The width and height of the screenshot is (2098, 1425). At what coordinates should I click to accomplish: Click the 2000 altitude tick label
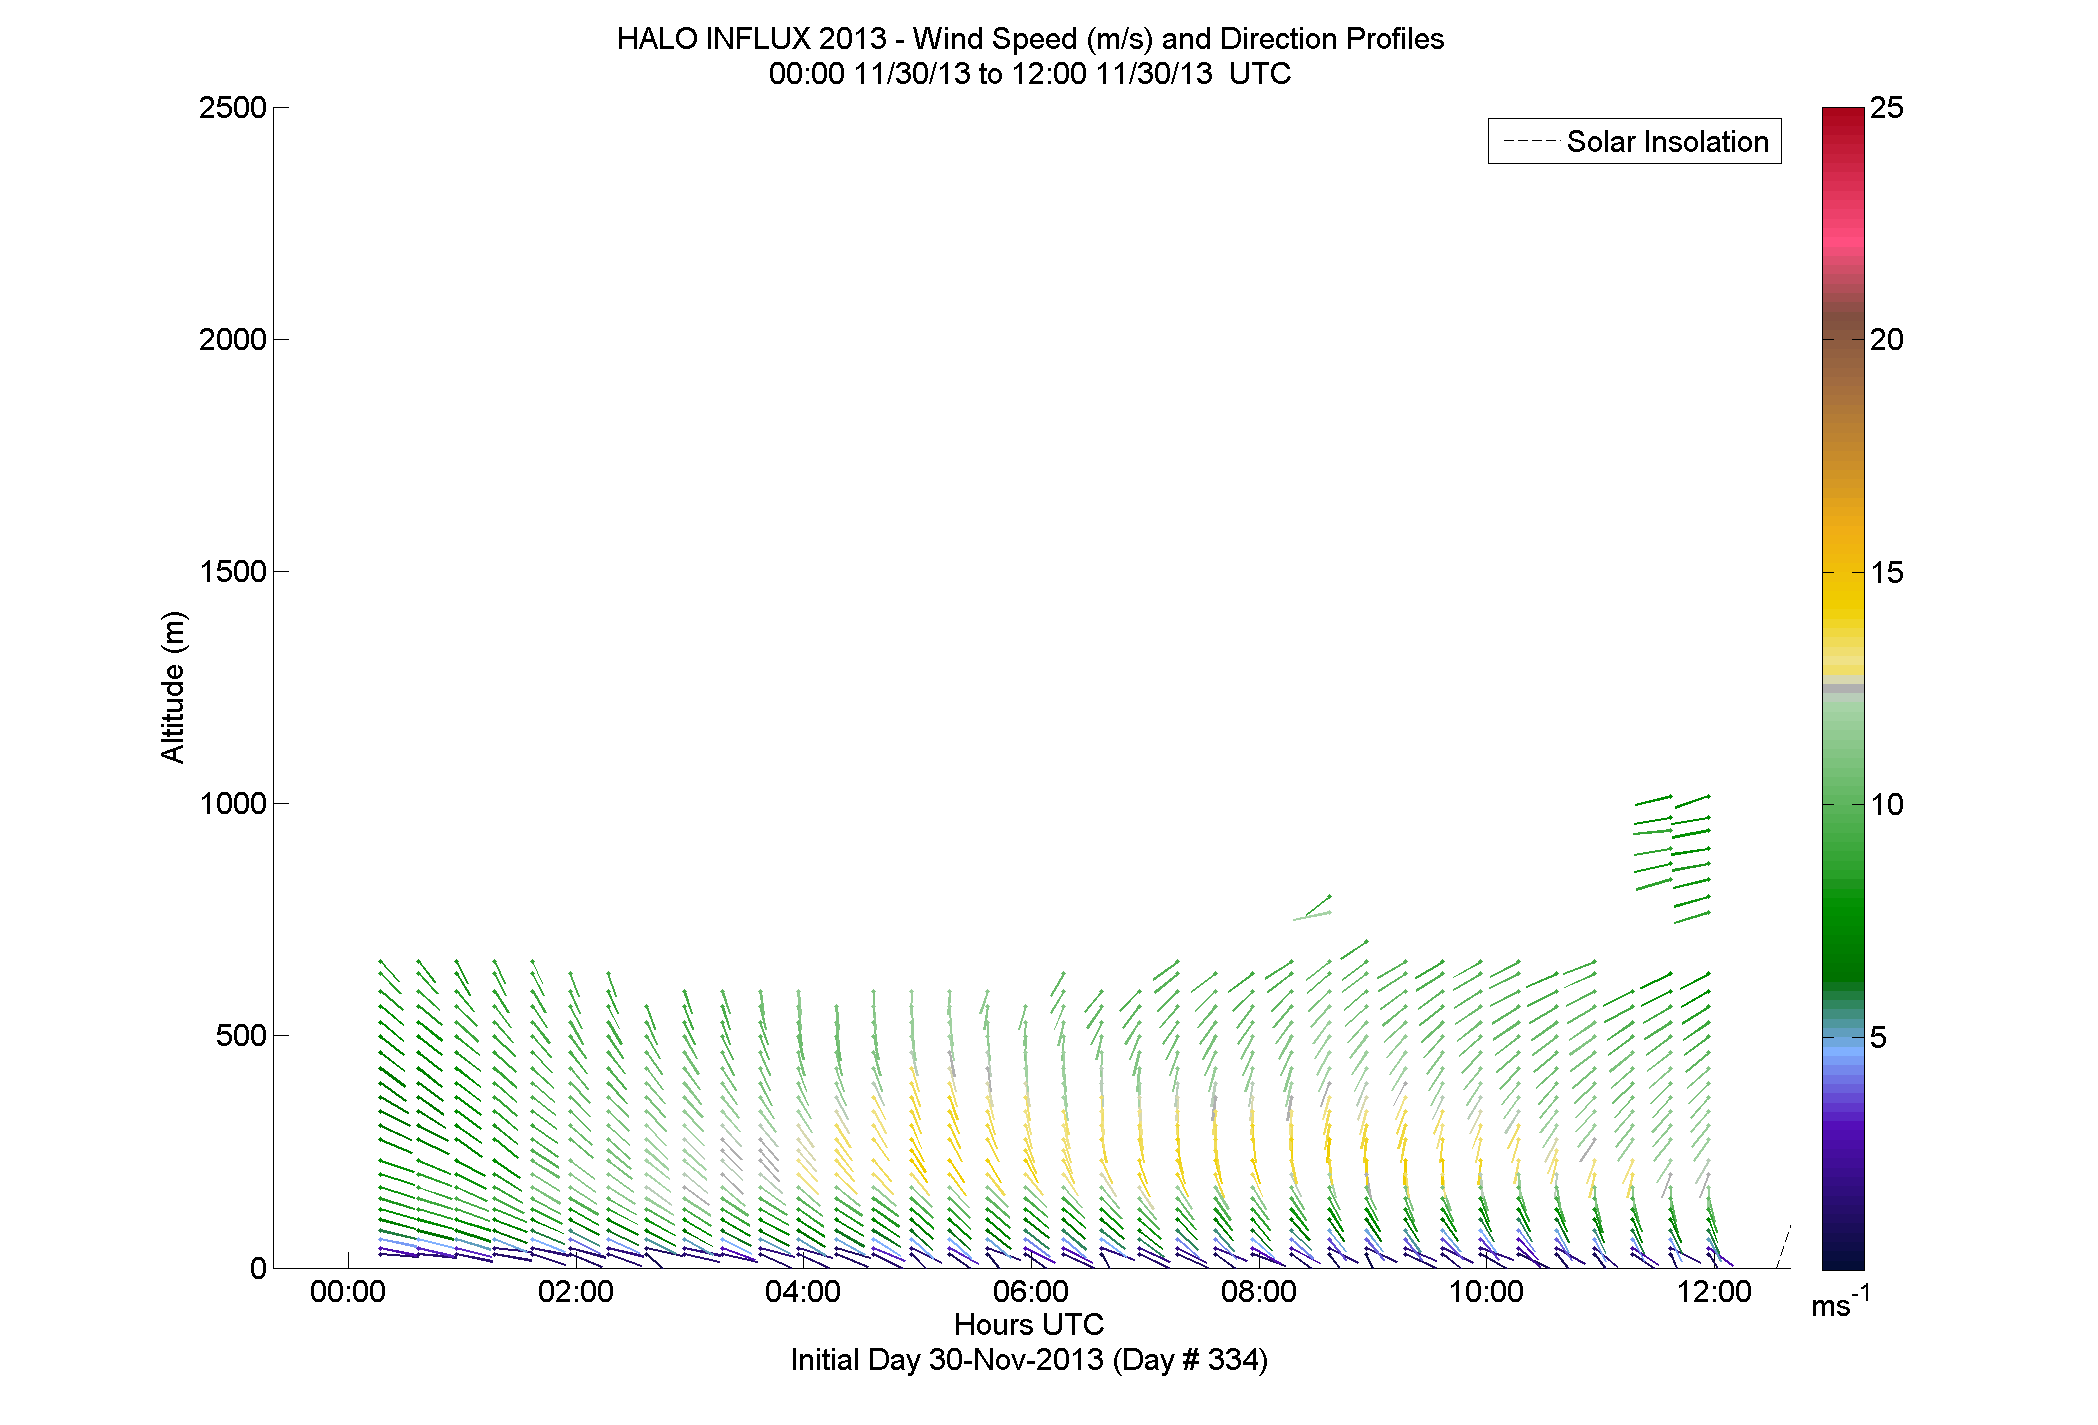pyautogui.click(x=233, y=340)
